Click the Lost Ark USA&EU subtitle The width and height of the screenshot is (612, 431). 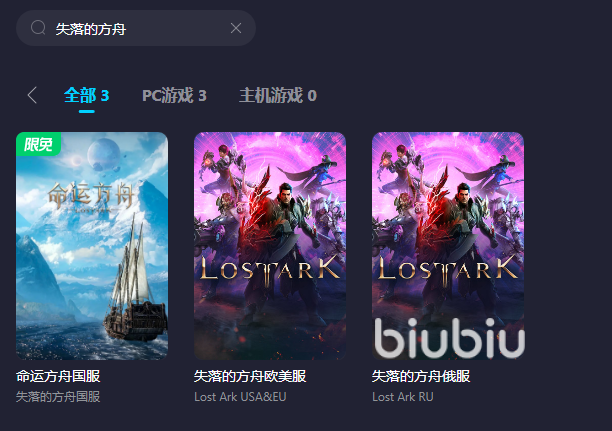click(240, 397)
